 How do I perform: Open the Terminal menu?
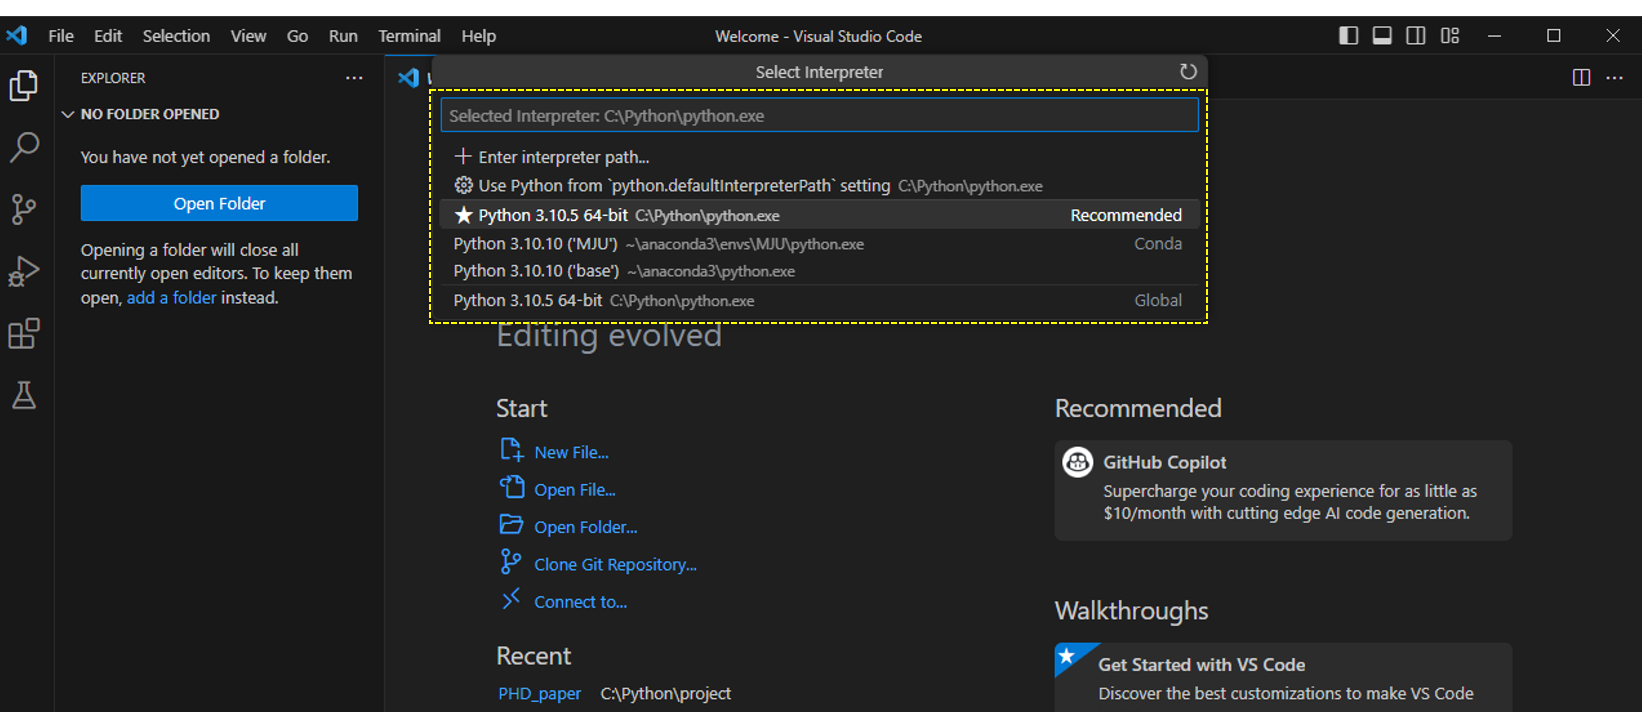pos(409,36)
